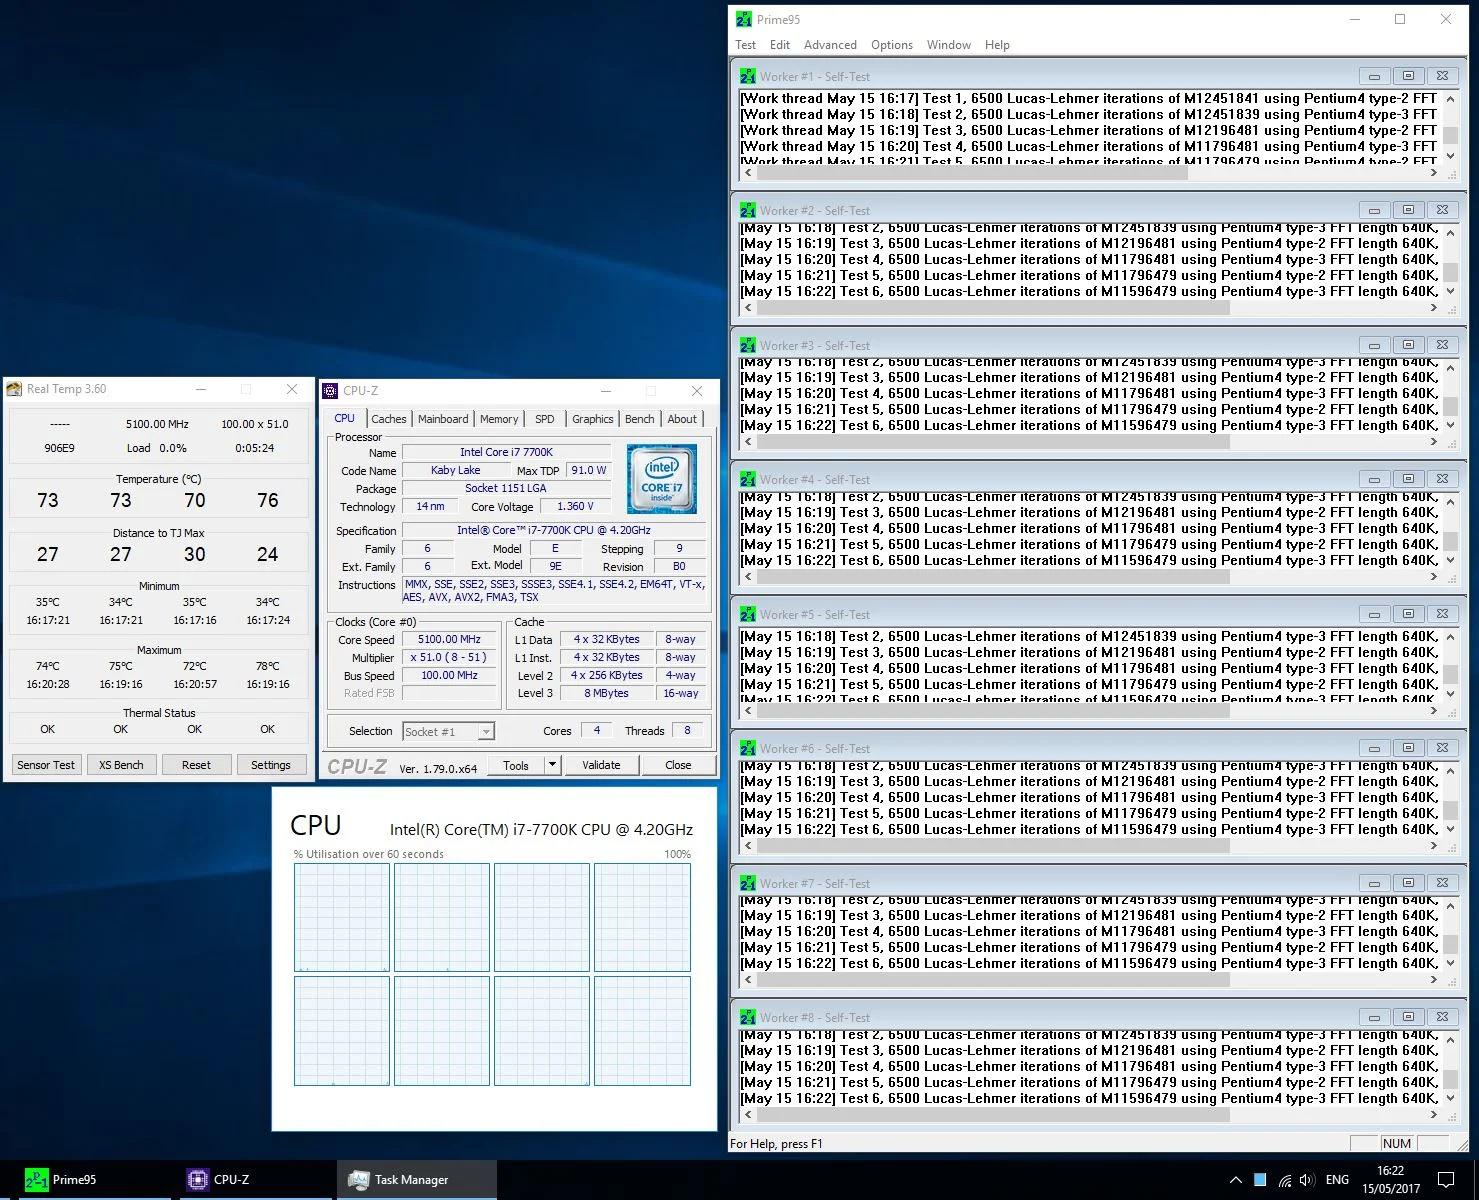Click the Core Speed 5100.00 MHz field

tap(449, 639)
